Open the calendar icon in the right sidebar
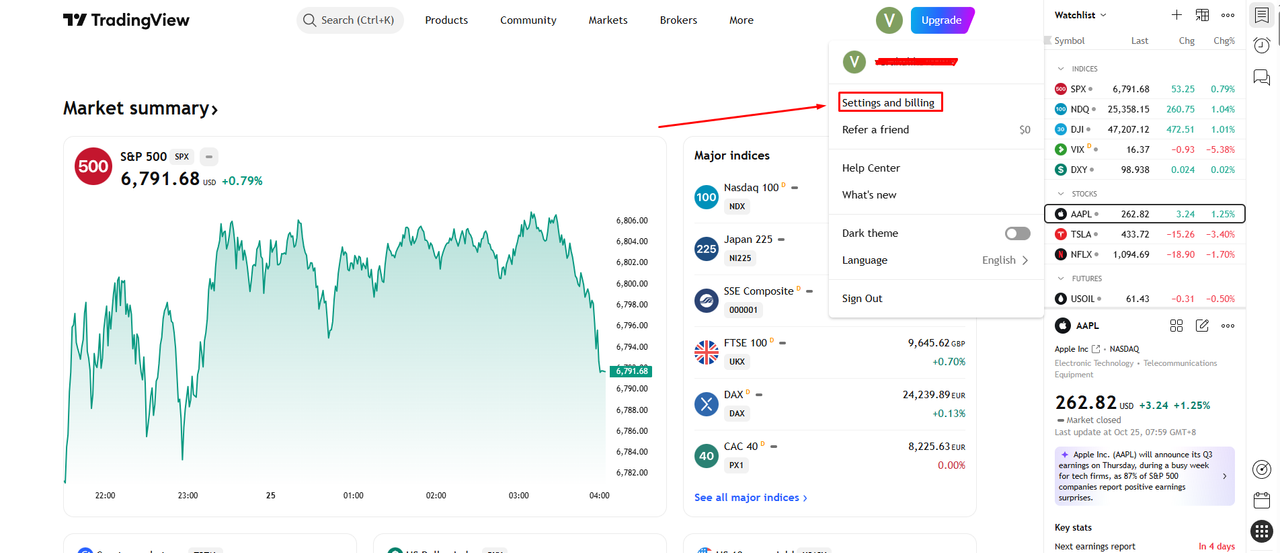Image resolution: width=1280 pixels, height=553 pixels. coord(1262,500)
